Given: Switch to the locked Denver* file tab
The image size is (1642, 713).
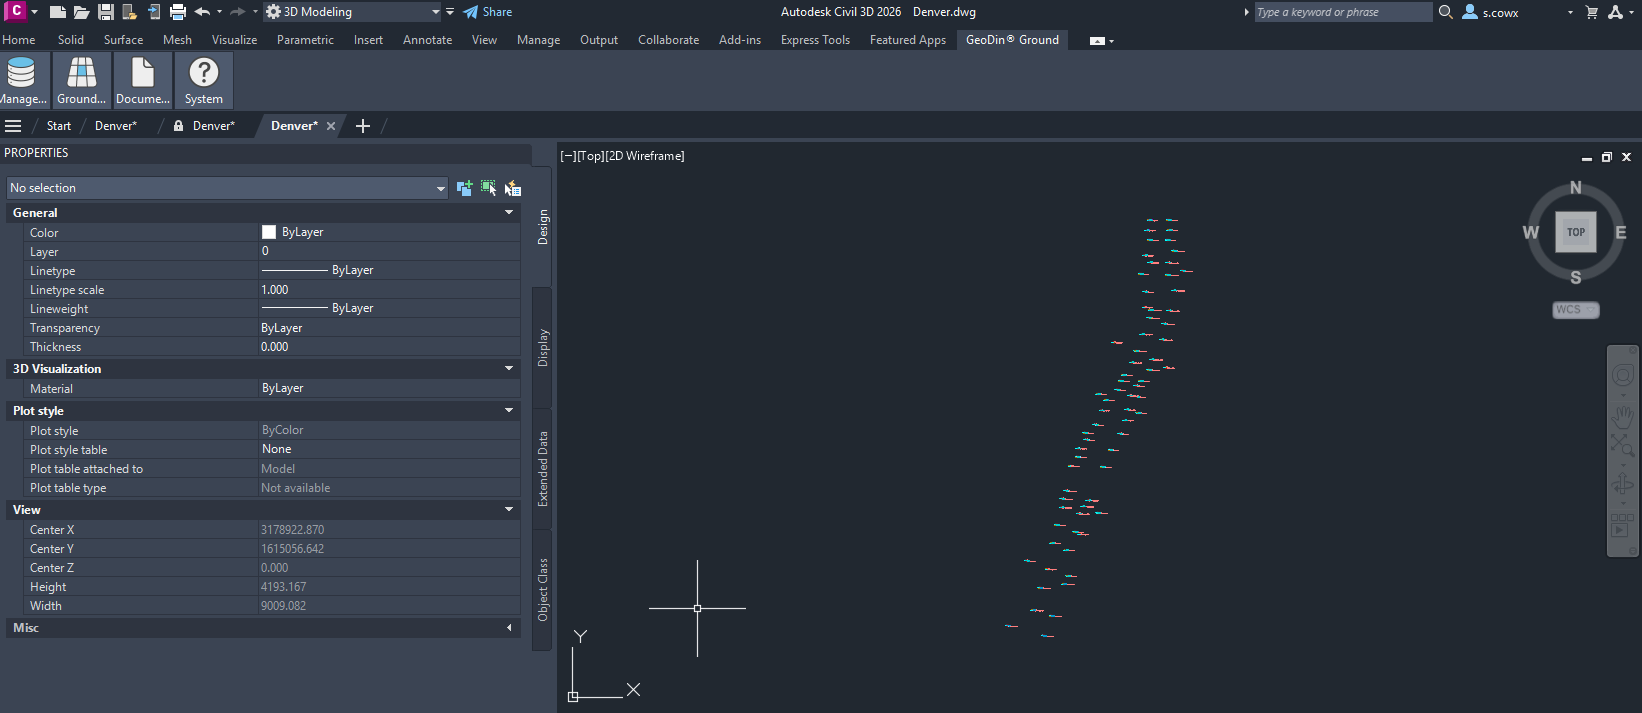Looking at the screenshot, I should tap(205, 126).
